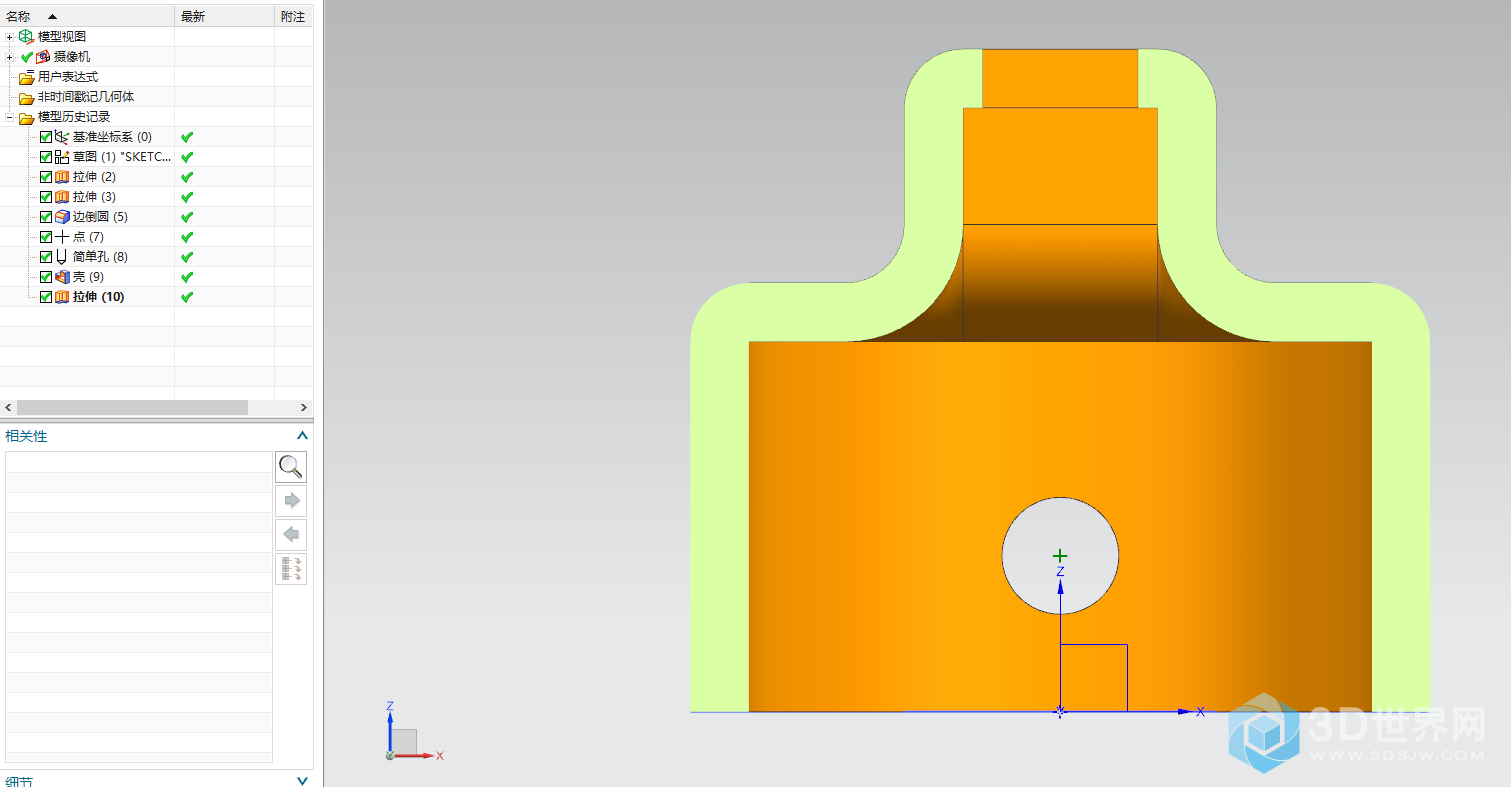Click the 拉伸 (3) extrude icon
The image size is (1511, 787).
pyautogui.click(x=62, y=197)
